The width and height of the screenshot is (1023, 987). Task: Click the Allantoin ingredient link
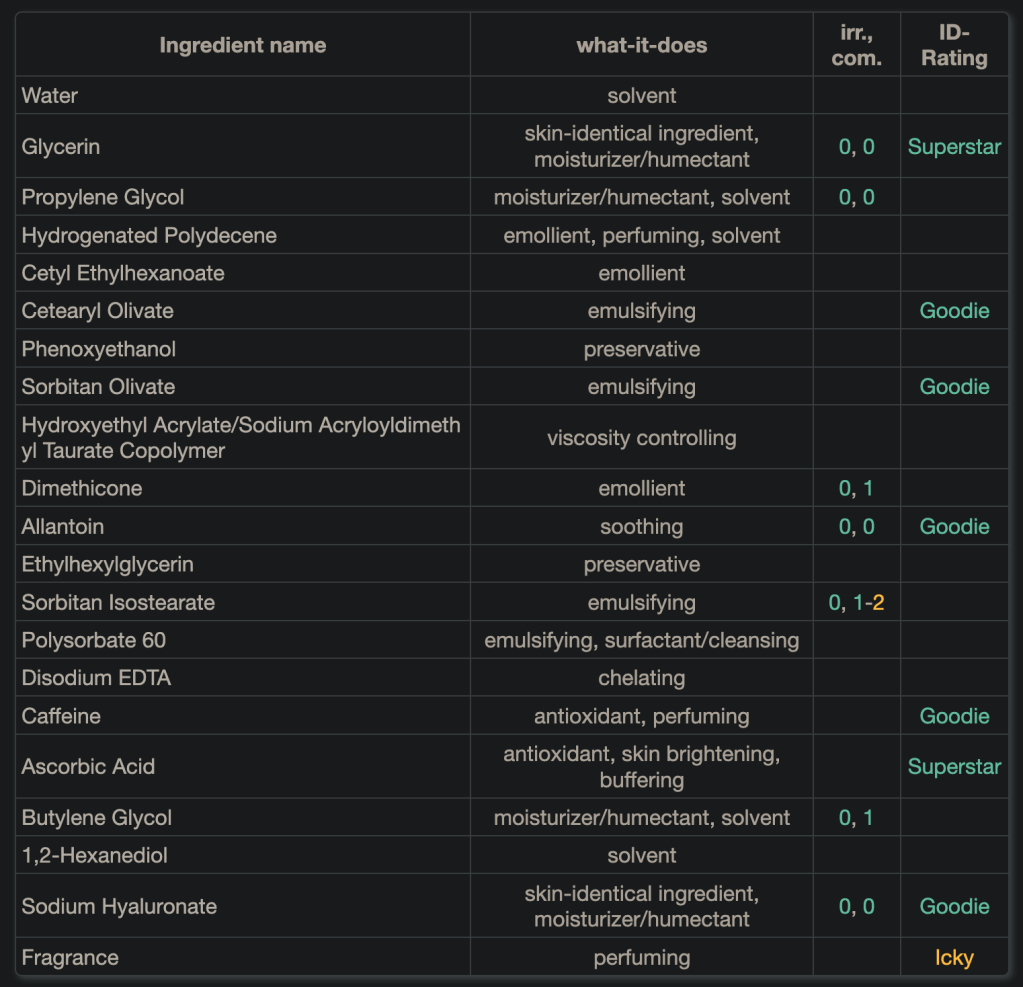coord(63,527)
